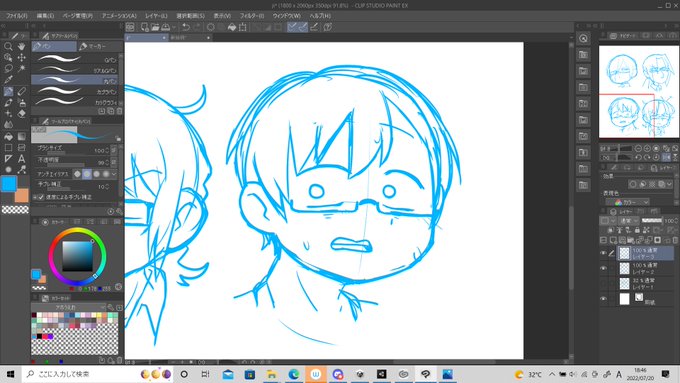
Task: Select the Auto Select magic wand tool
Action: click(21, 69)
